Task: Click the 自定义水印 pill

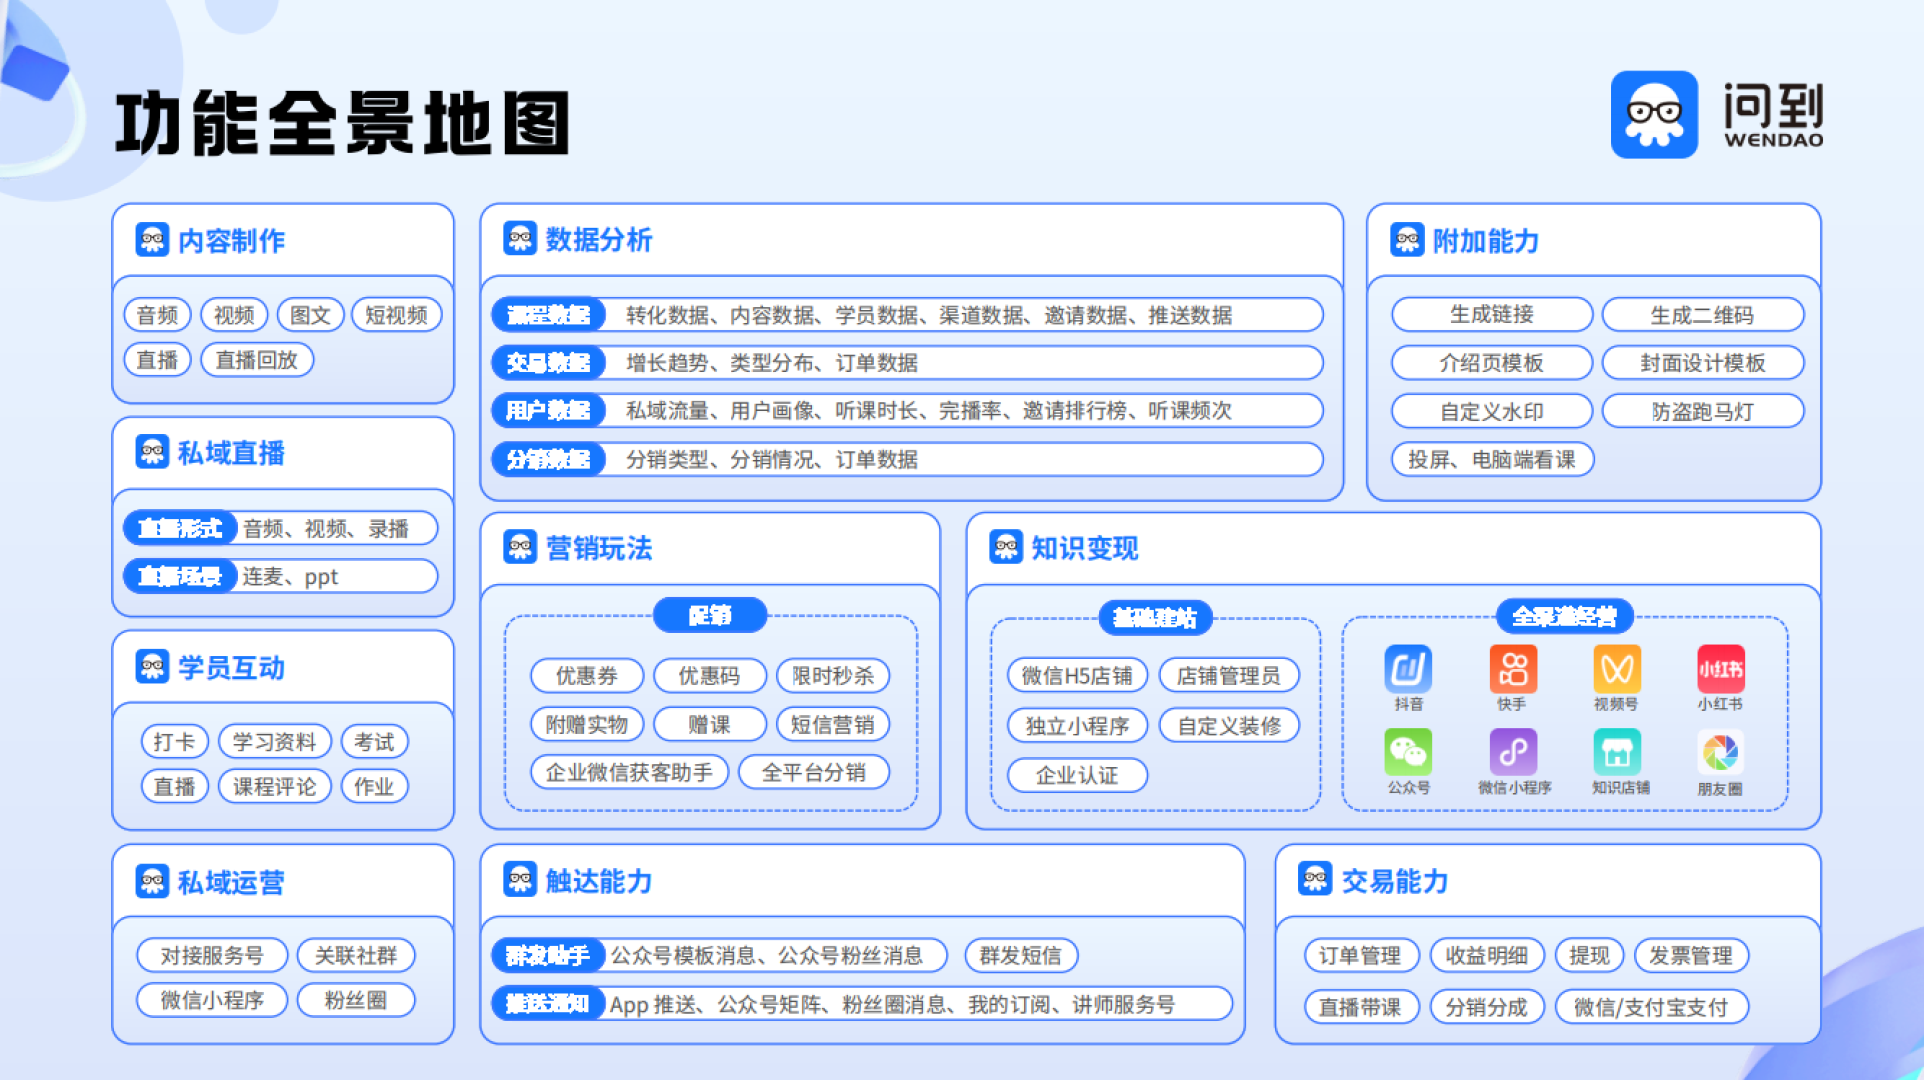Action: (x=1492, y=411)
